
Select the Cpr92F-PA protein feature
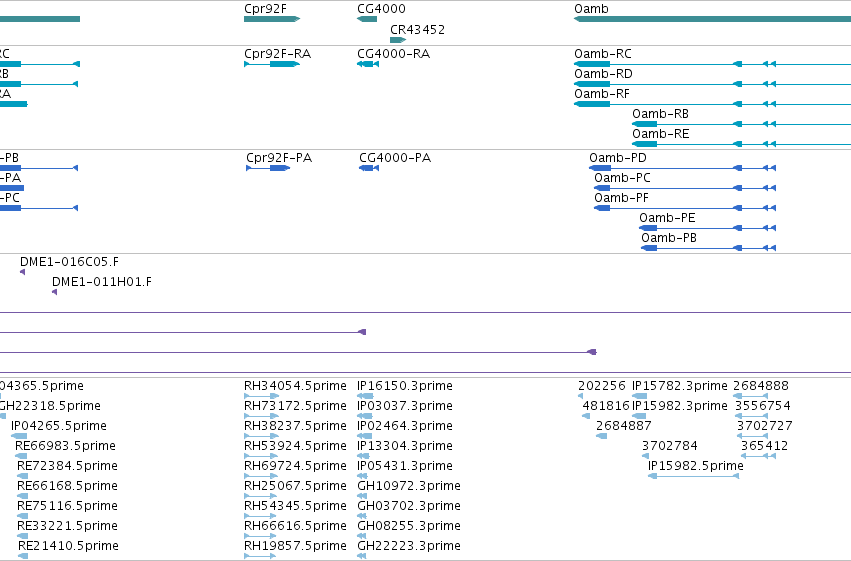point(268,168)
